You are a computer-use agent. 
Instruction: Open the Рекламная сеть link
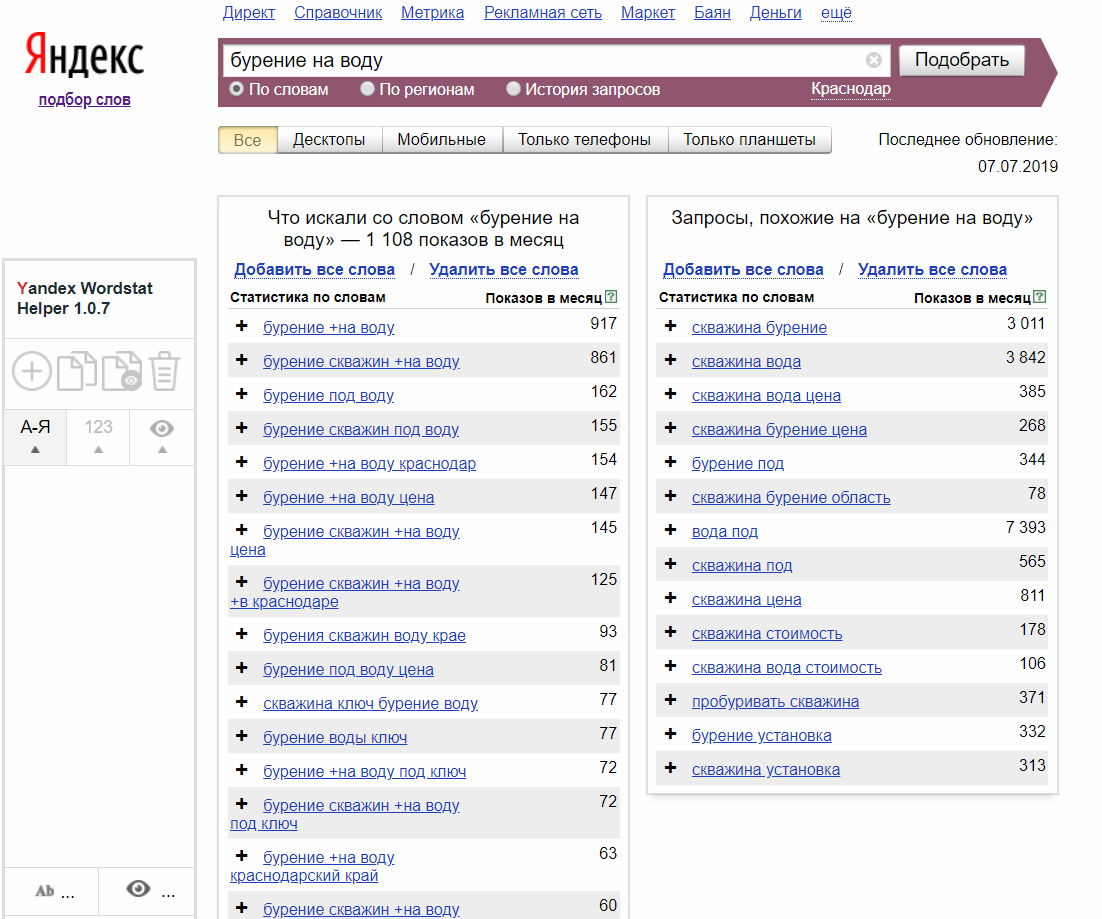543,13
